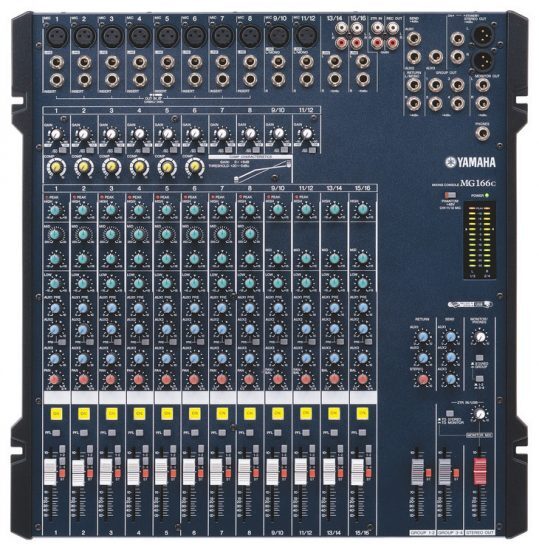Image resolution: width=539 pixels, height=550 pixels.
Task: Click the Group 1-2 fader cap
Action: point(417,472)
